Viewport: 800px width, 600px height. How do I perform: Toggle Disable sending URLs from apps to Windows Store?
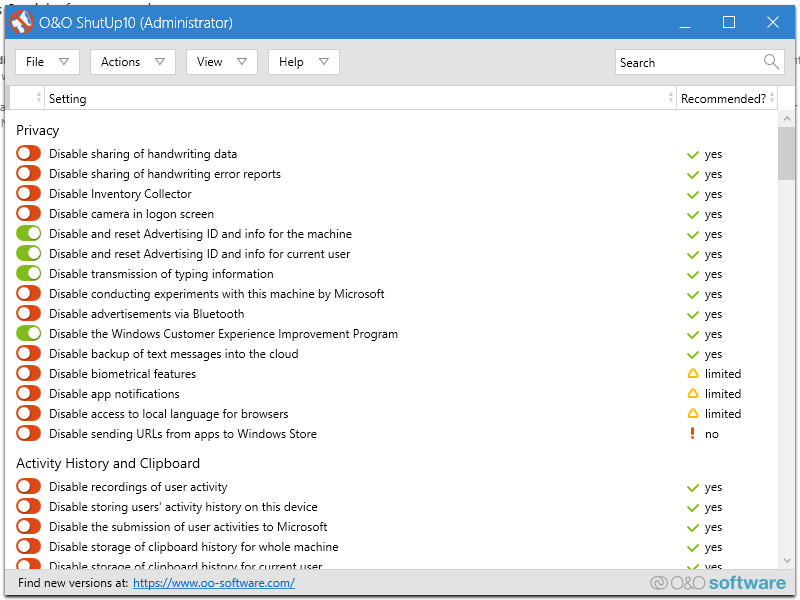tap(28, 433)
